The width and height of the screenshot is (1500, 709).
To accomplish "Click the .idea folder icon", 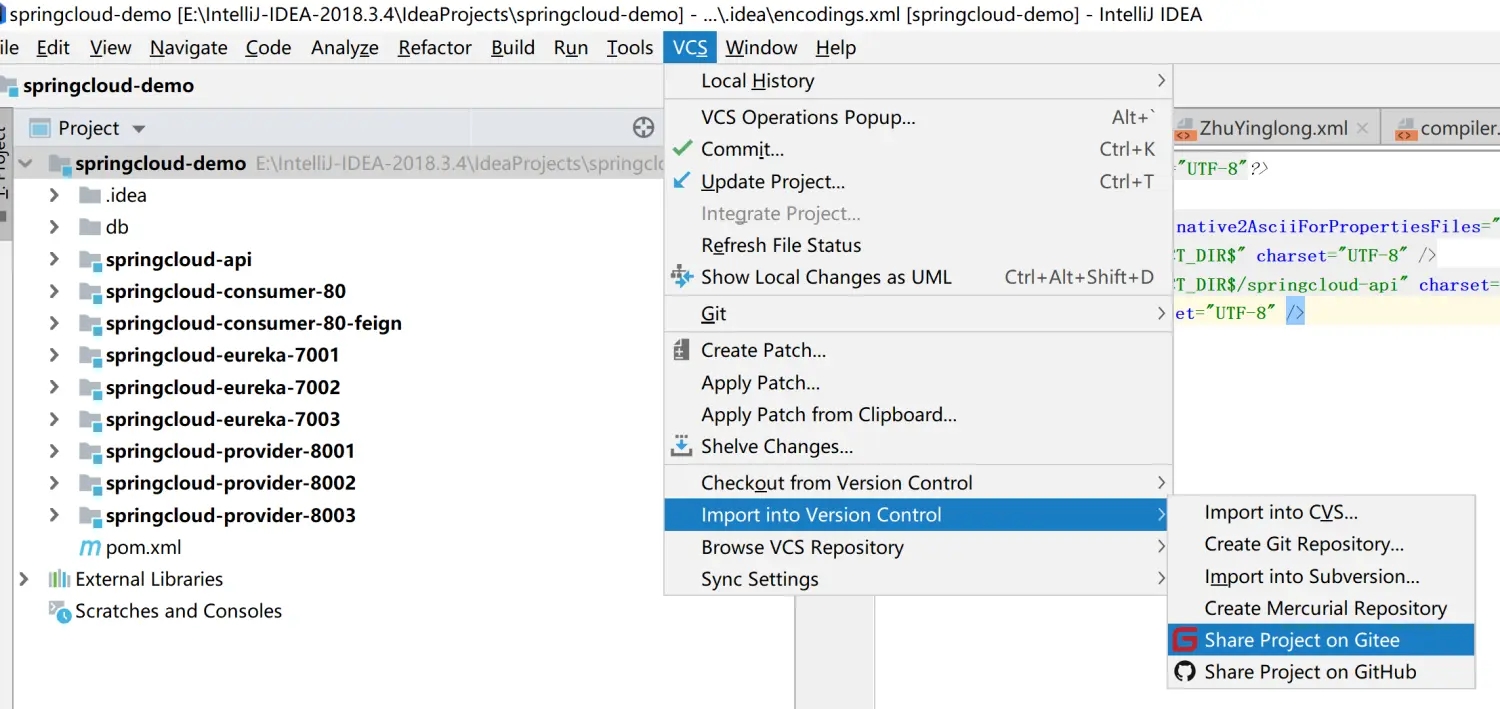I will point(90,195).
